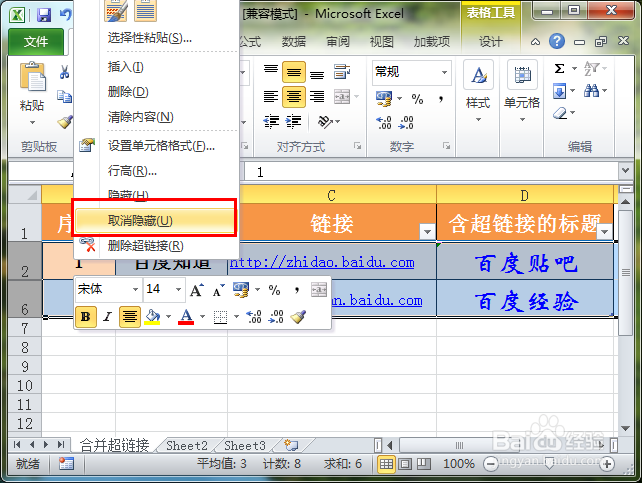Align text left in ribbon

point(271,97)
